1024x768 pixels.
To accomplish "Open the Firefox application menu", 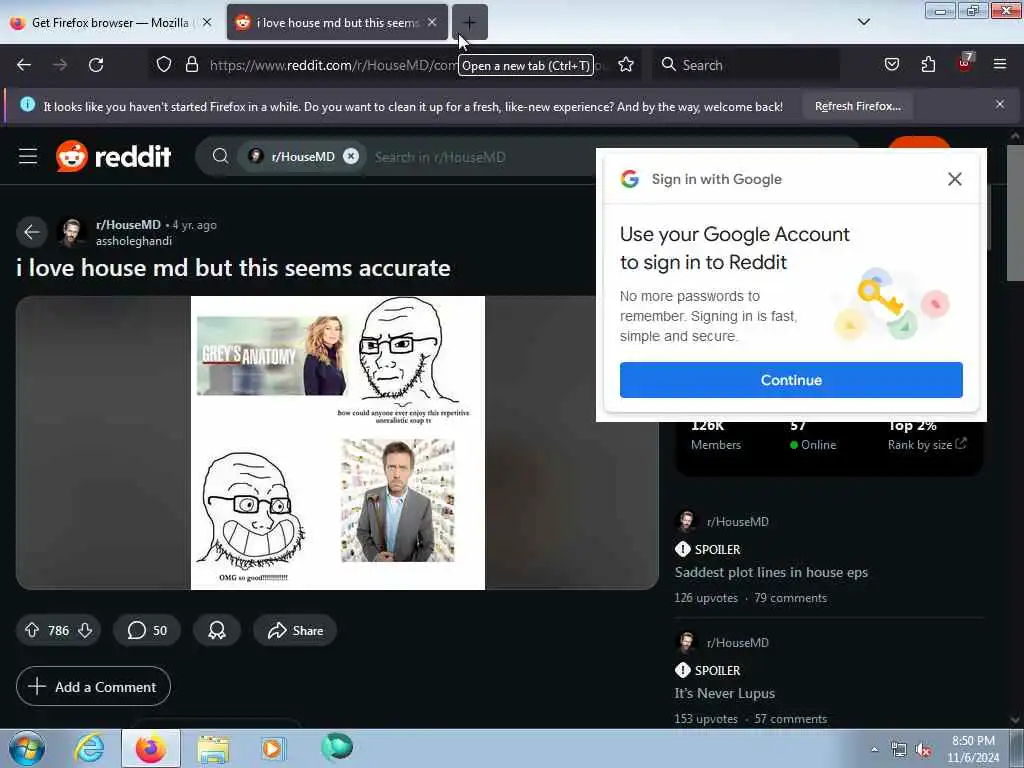I will pos(1000,65).
